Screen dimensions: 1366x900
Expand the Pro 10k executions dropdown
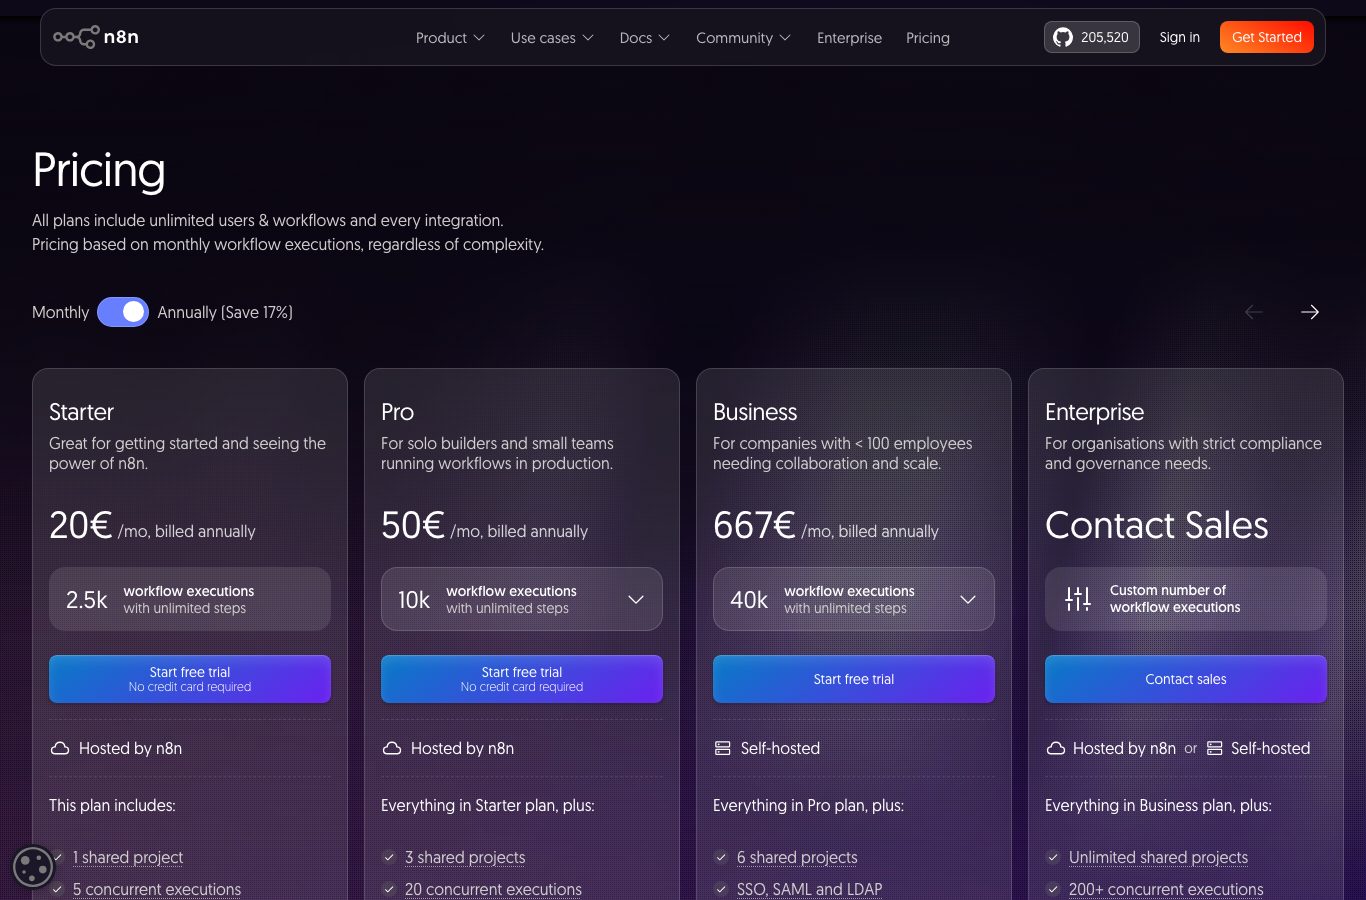tap(522, 599)
